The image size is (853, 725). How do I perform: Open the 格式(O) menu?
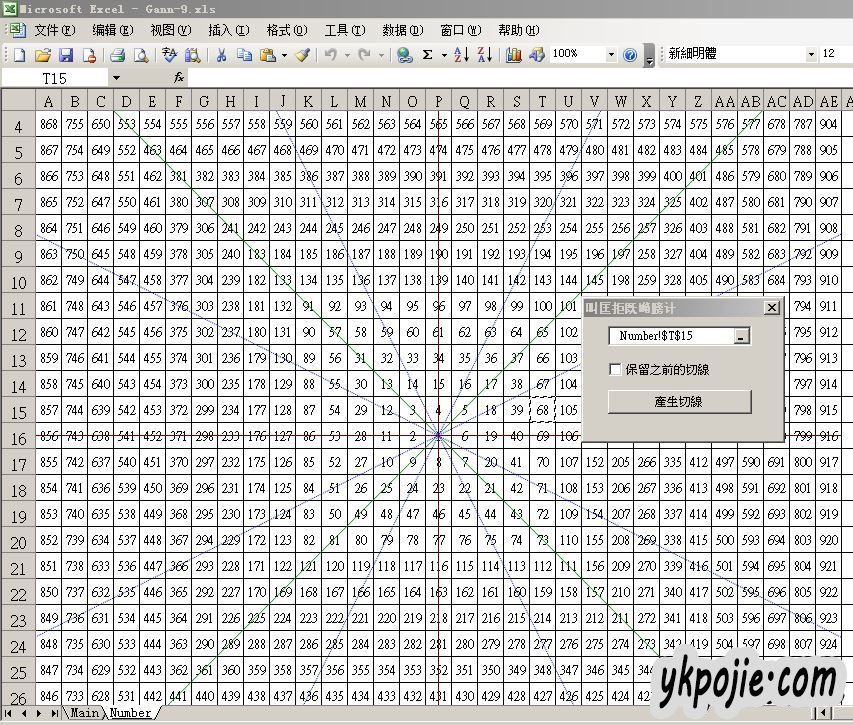(x=286, y=30)
